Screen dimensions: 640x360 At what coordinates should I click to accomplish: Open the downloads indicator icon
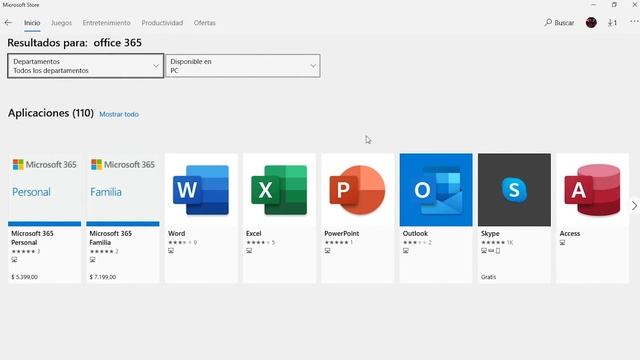coord(612,23)
